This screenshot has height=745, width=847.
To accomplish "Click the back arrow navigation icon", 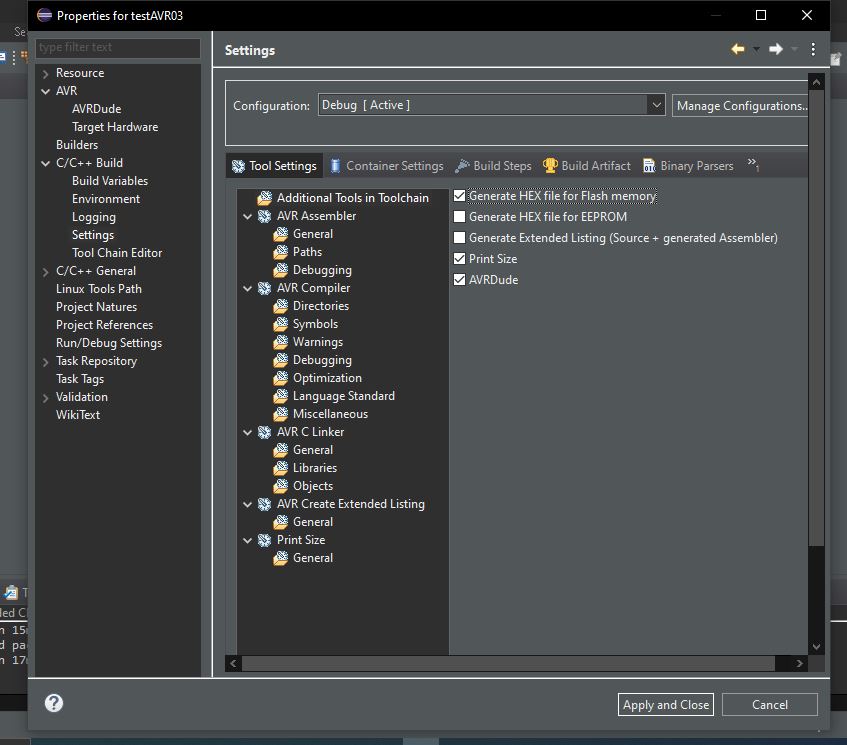I will pyautogui.click(x=737, y=50).
